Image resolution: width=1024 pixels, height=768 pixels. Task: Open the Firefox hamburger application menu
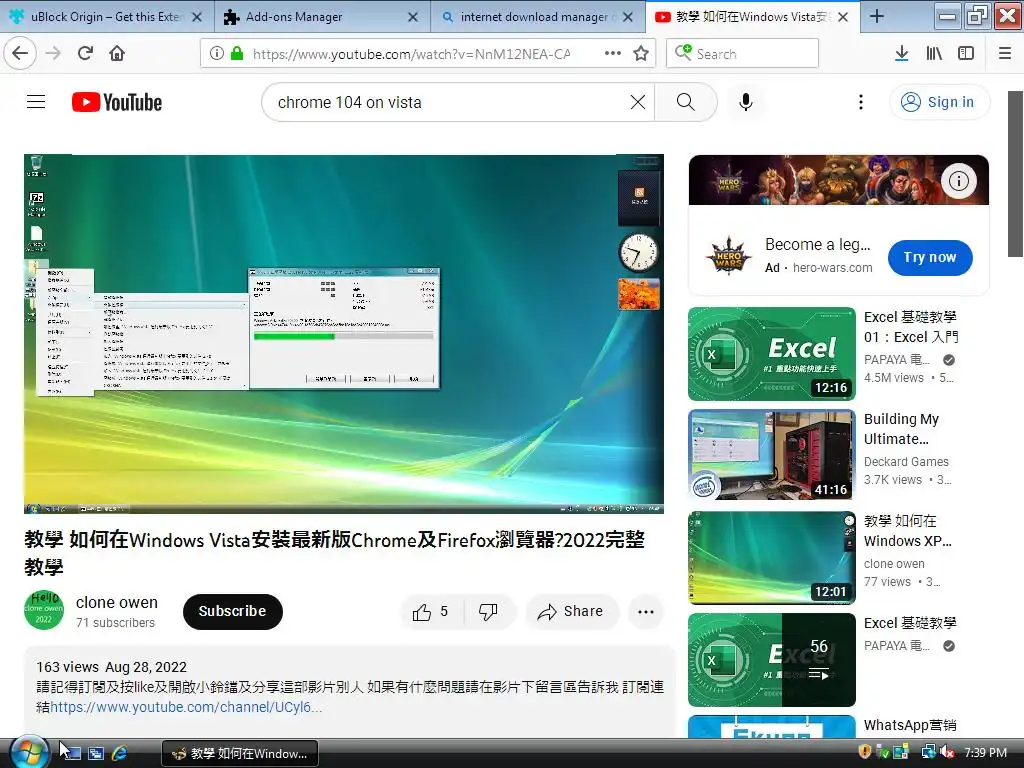tap(1005, 54)
